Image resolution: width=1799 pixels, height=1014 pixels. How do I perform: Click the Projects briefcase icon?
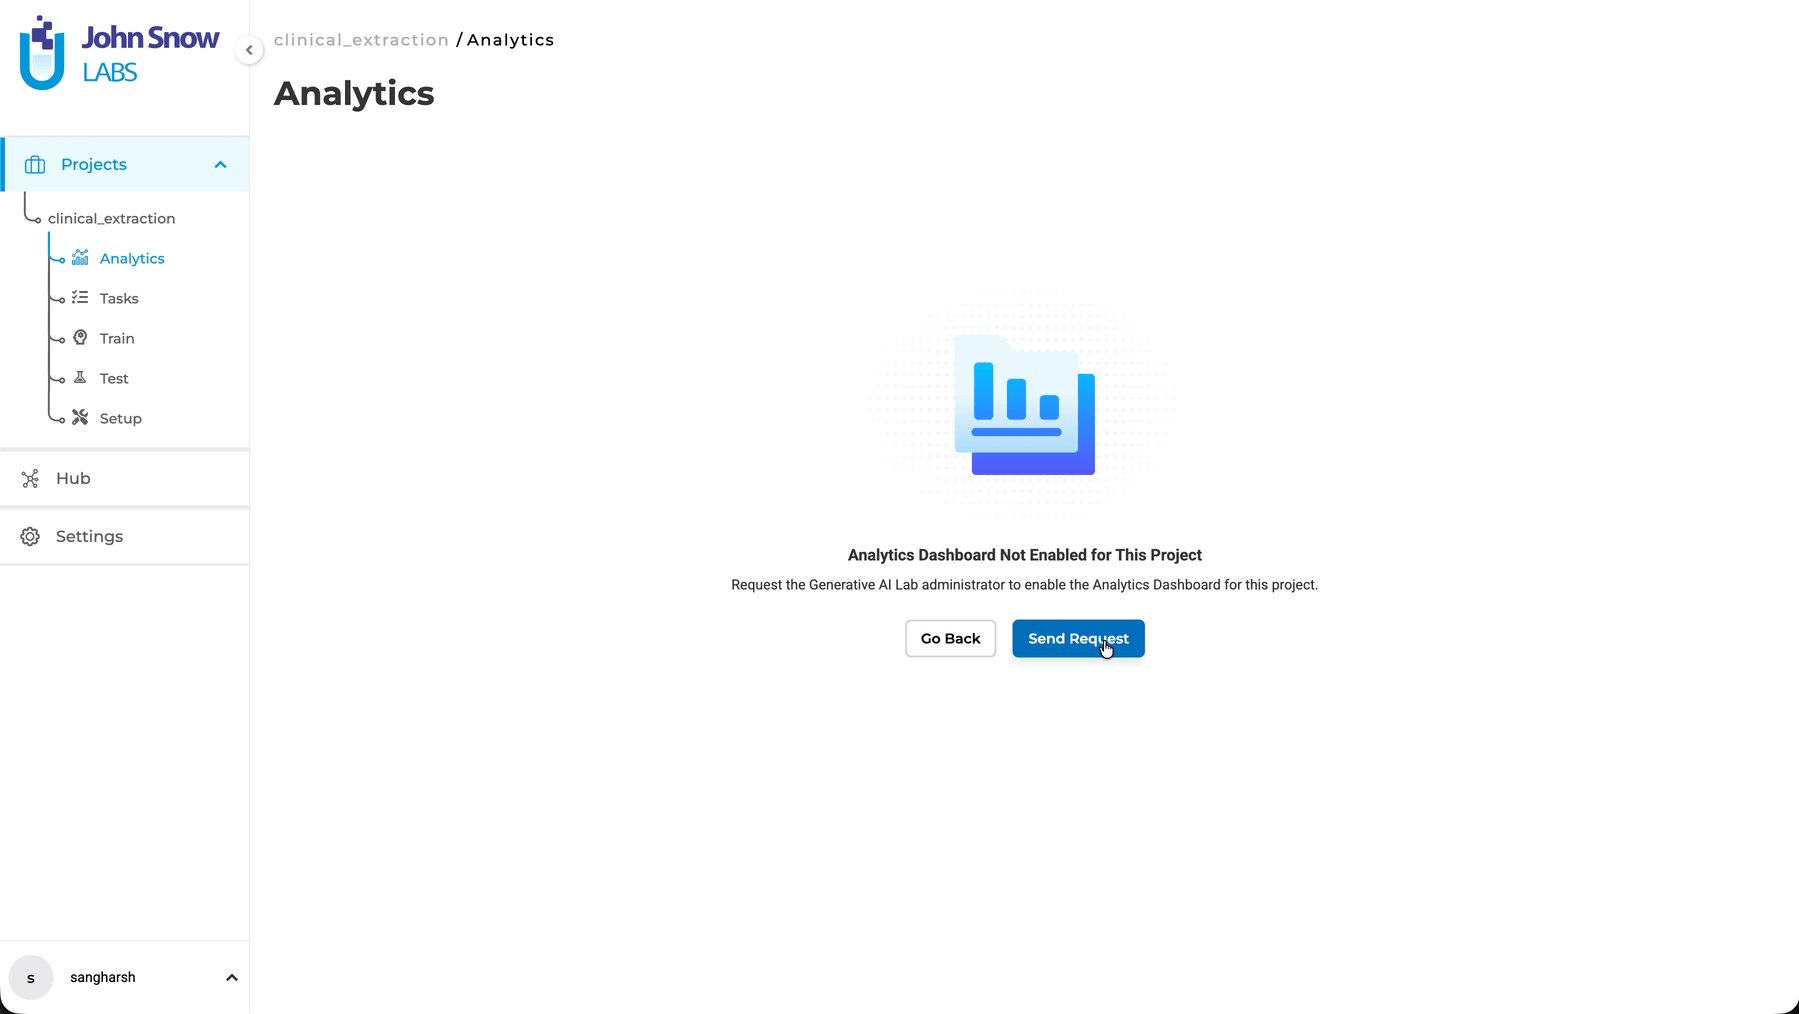(x=35, y=165)
